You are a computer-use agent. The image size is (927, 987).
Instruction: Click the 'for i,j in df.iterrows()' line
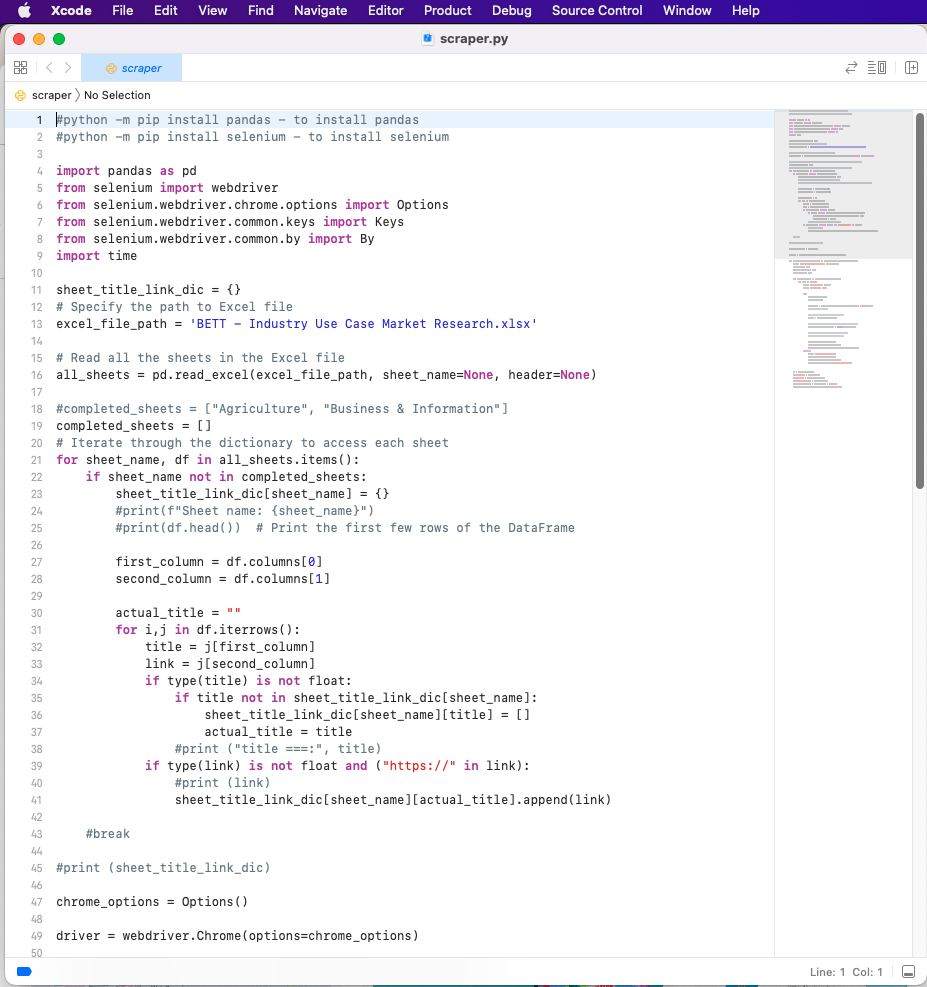[x=208, y=629]
